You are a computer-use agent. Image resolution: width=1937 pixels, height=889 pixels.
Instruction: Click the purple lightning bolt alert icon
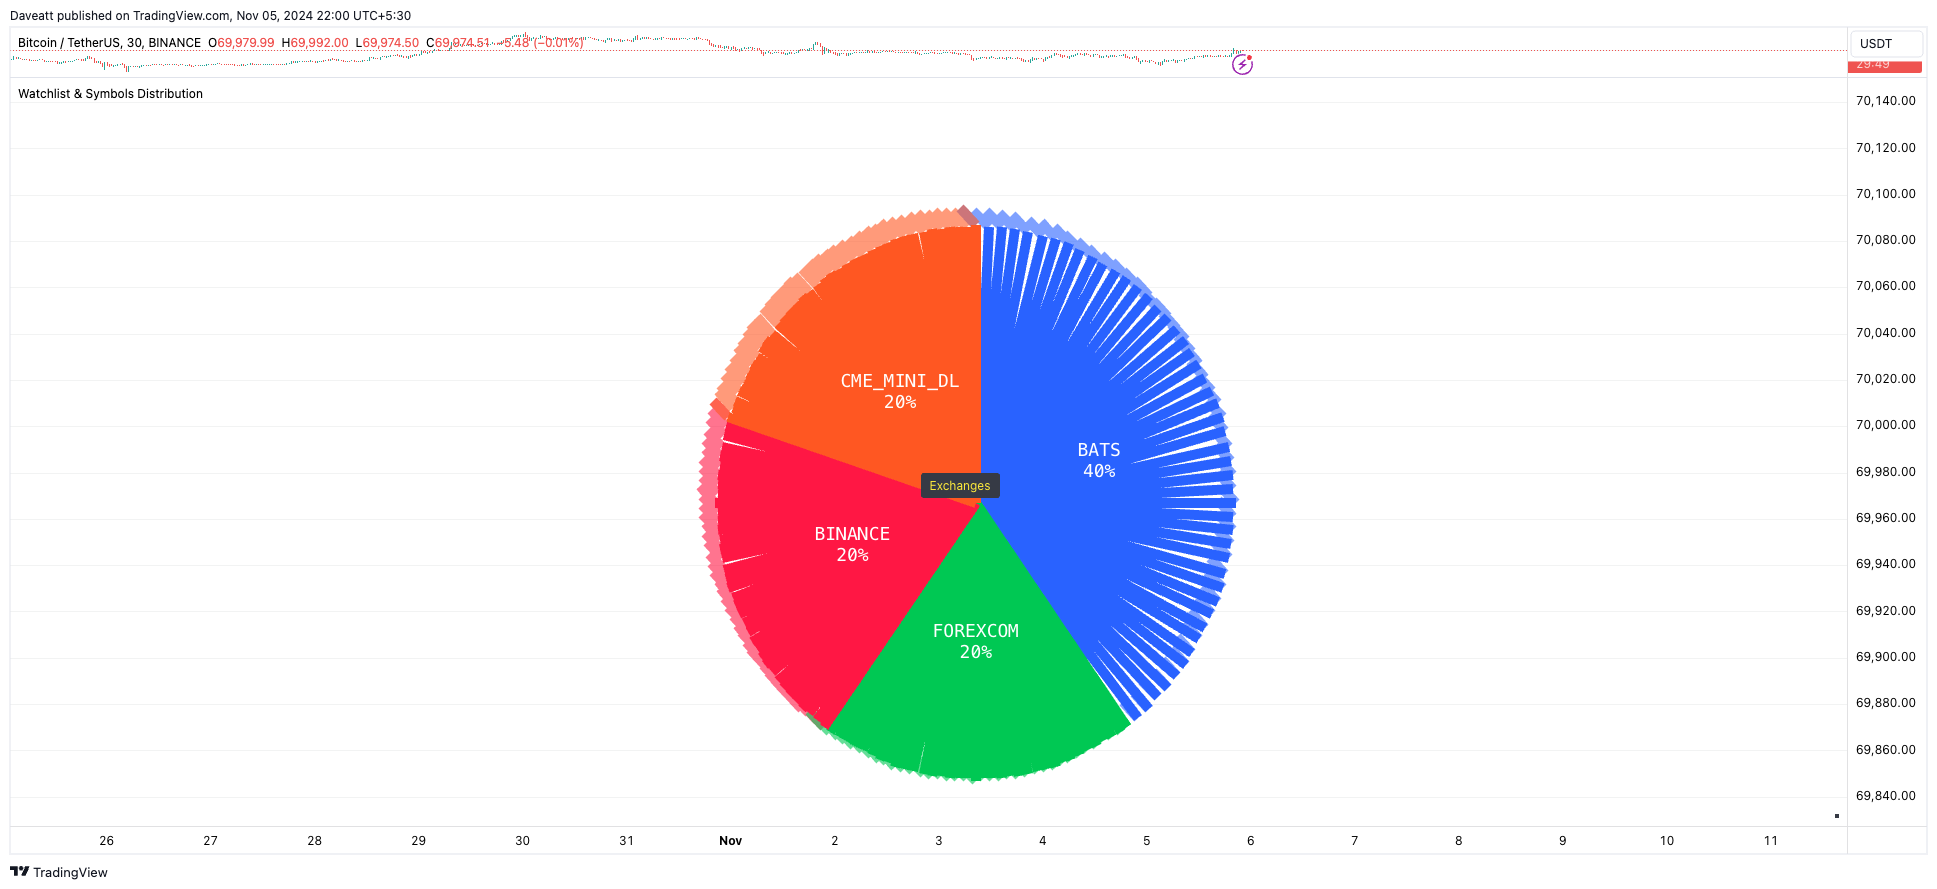[1242, 64]
